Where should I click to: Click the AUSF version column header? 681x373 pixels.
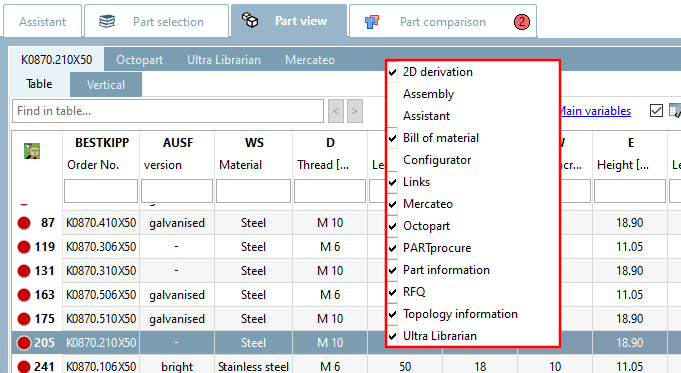pos(177,154)
